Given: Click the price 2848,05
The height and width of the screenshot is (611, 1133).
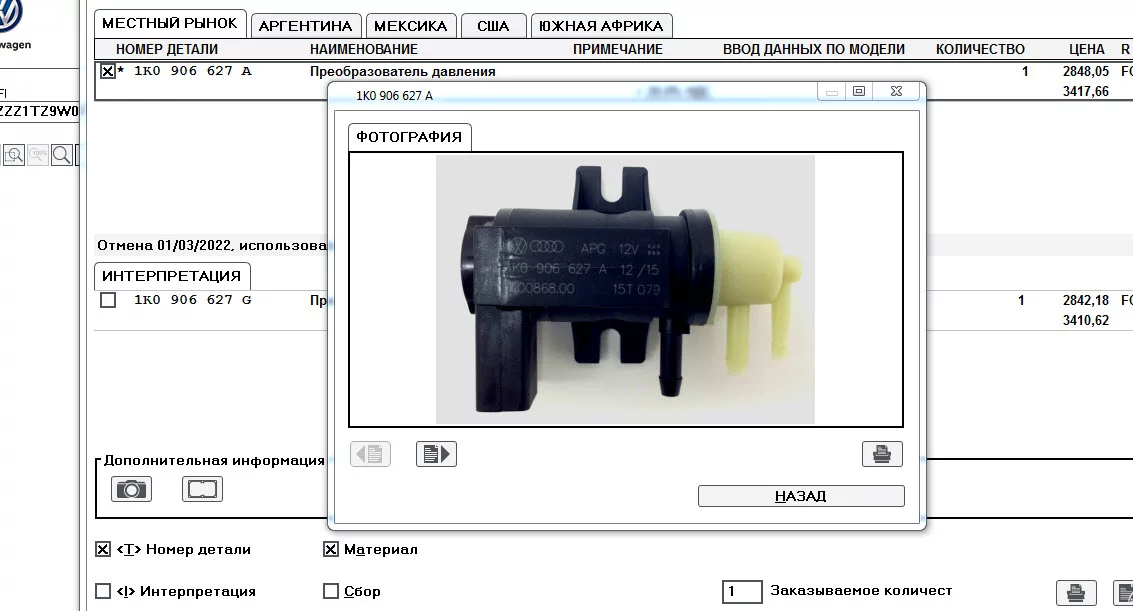Looking at the screenshot, I should point(1085,72).
